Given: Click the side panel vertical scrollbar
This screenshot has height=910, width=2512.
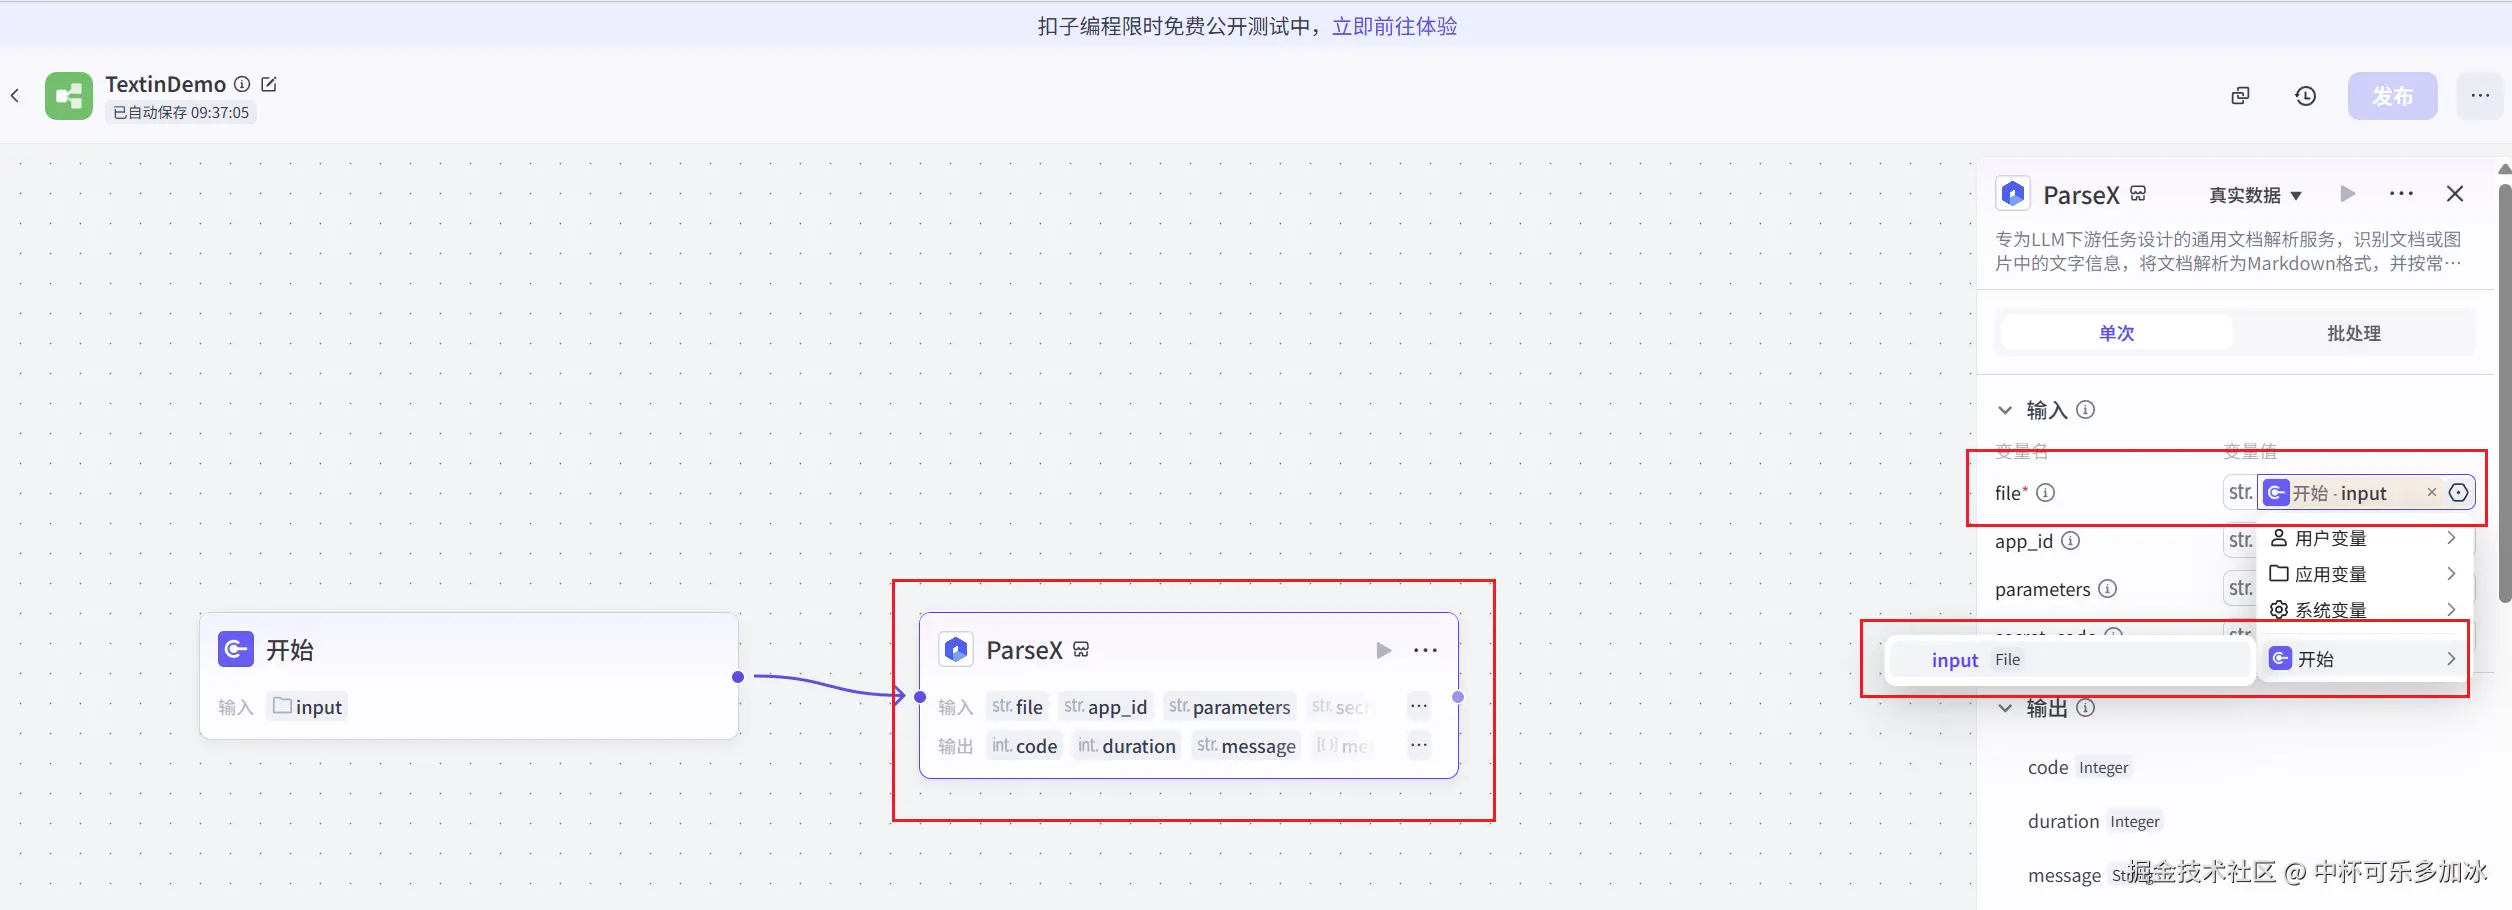Looking at the screenshot, I should (2504, 392).
